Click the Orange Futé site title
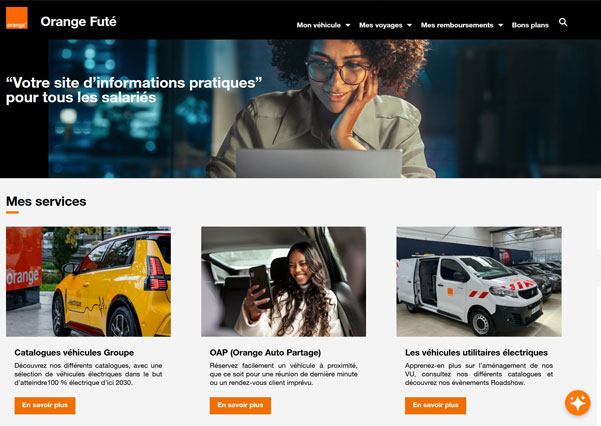This screenshot has width=601, height=426. pyautogui.click(x=79, y=21)
